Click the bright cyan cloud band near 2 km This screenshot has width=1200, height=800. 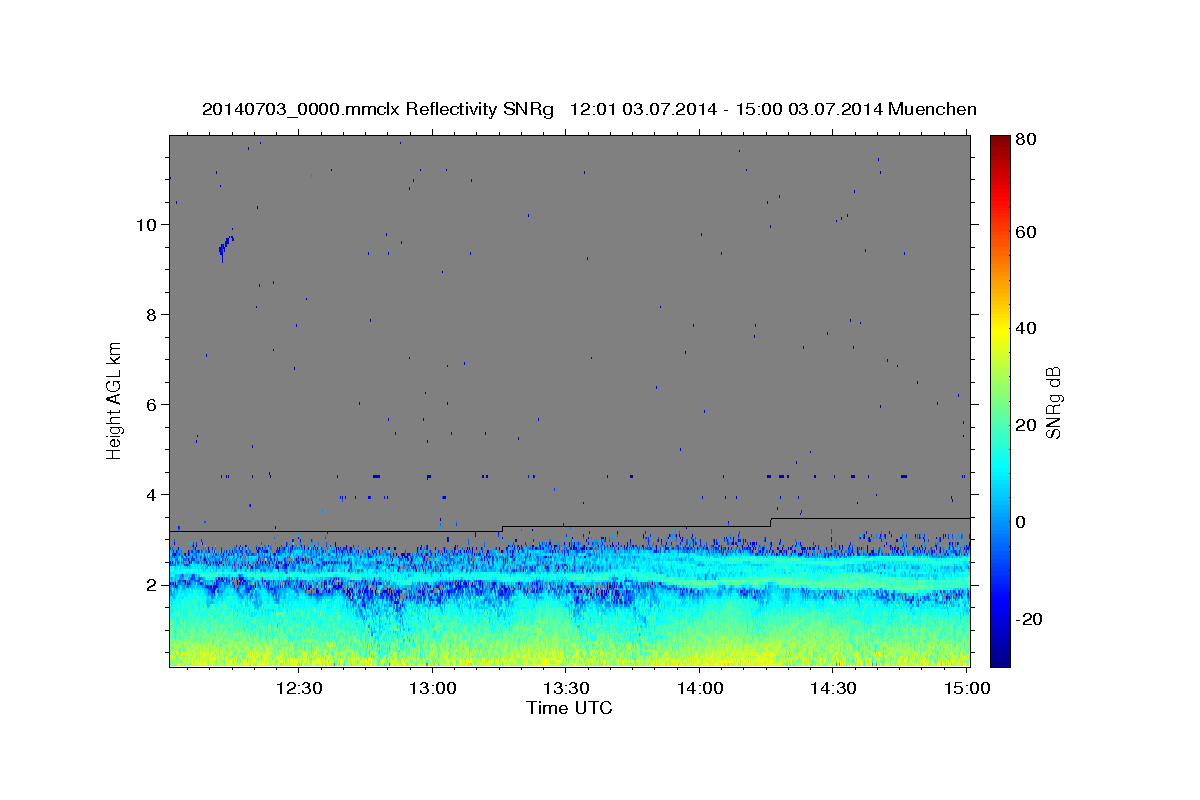tap(570, 577)
